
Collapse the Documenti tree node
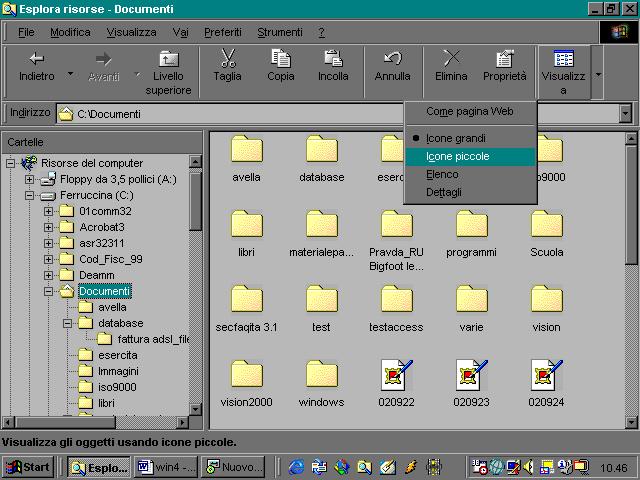(49, 291)
